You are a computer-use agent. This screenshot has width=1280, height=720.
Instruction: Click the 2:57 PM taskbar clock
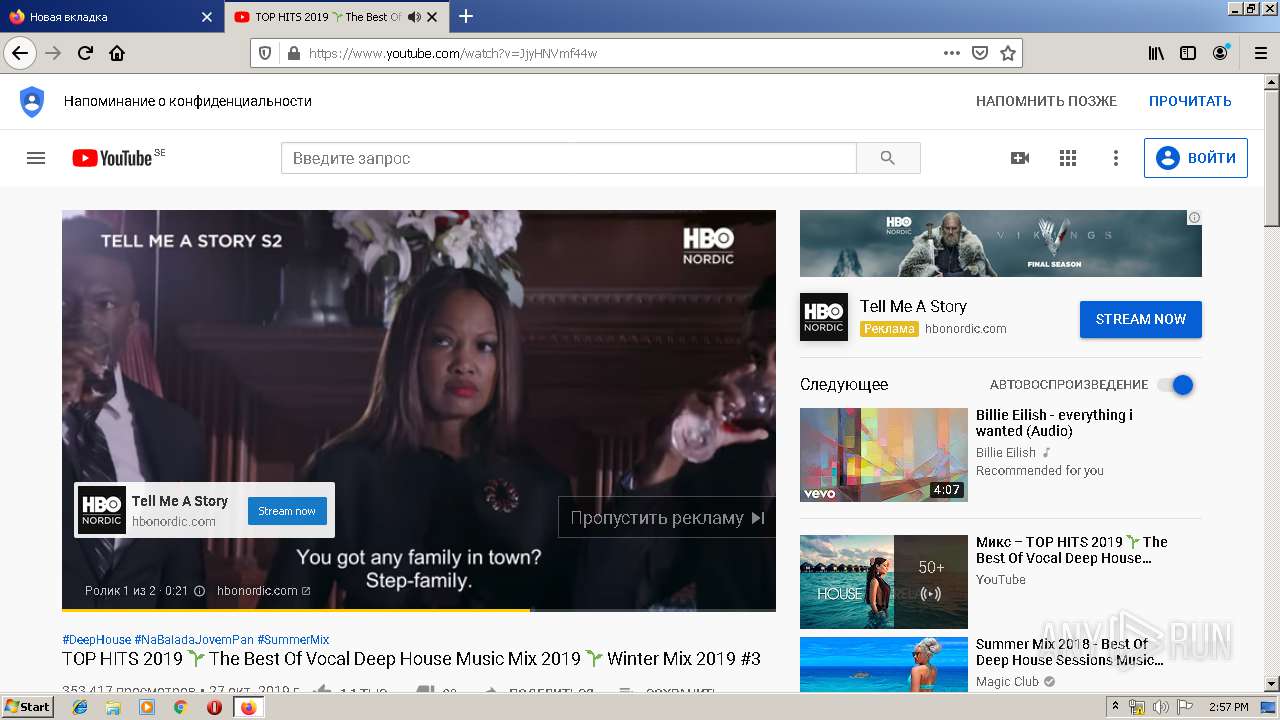coord(1228,707)
